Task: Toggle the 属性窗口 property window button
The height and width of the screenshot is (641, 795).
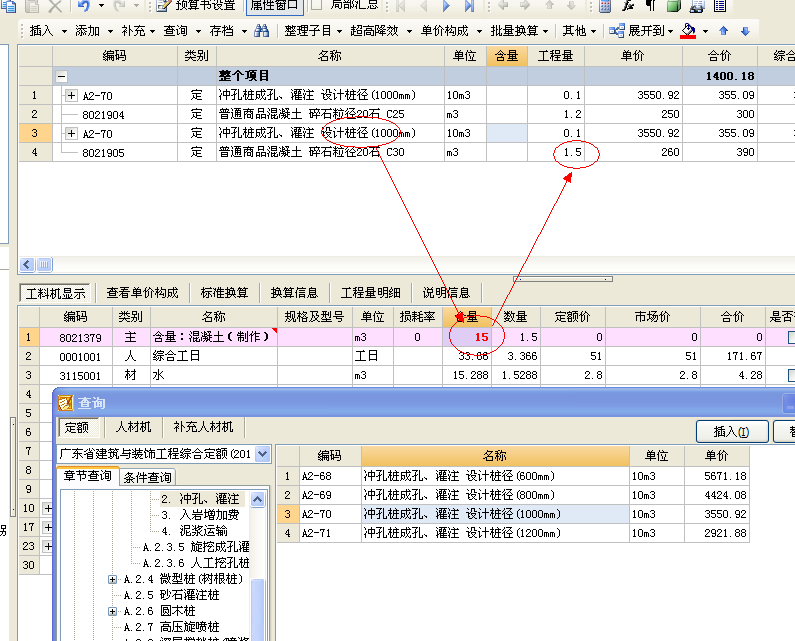Action: coord(274,6)
